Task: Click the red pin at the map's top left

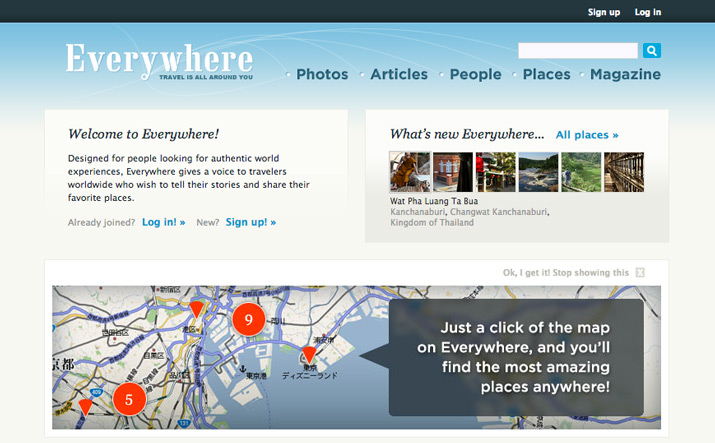Action: point(197,309)
